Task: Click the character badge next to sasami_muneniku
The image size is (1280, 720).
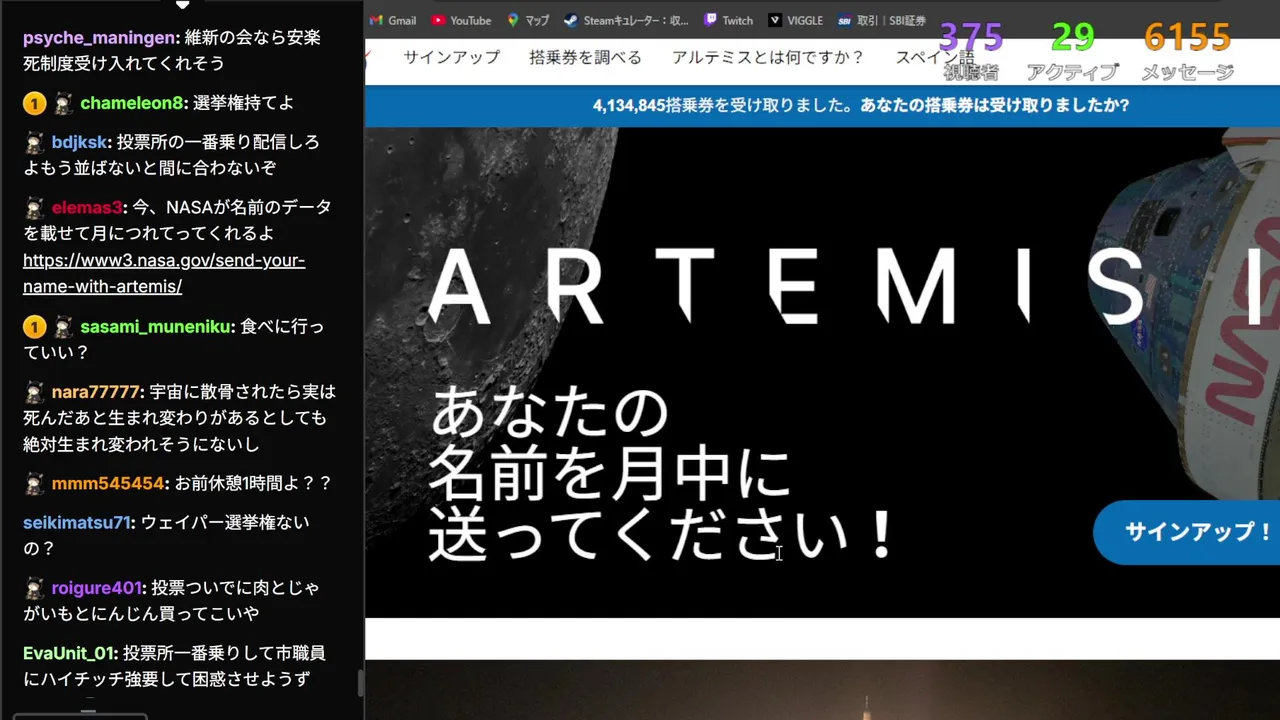Action: pyautogui.click(x=63, y=327)
